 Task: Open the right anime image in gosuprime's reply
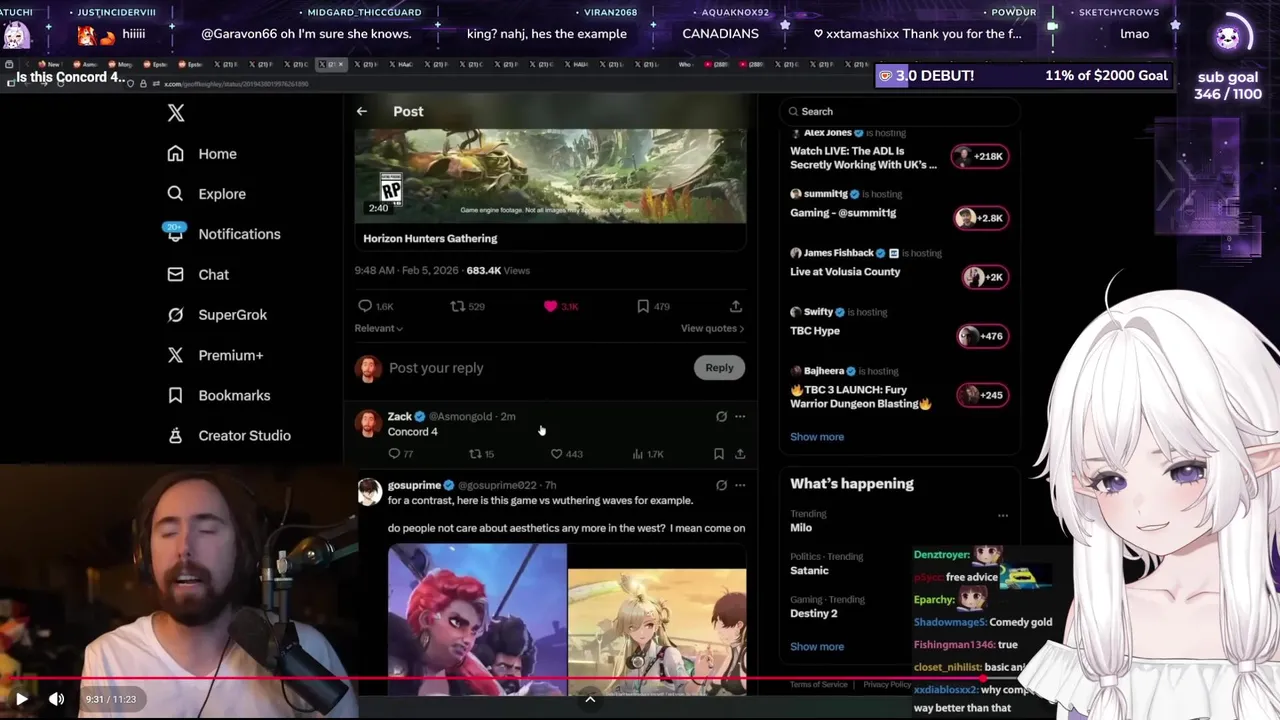click(657, 632)
